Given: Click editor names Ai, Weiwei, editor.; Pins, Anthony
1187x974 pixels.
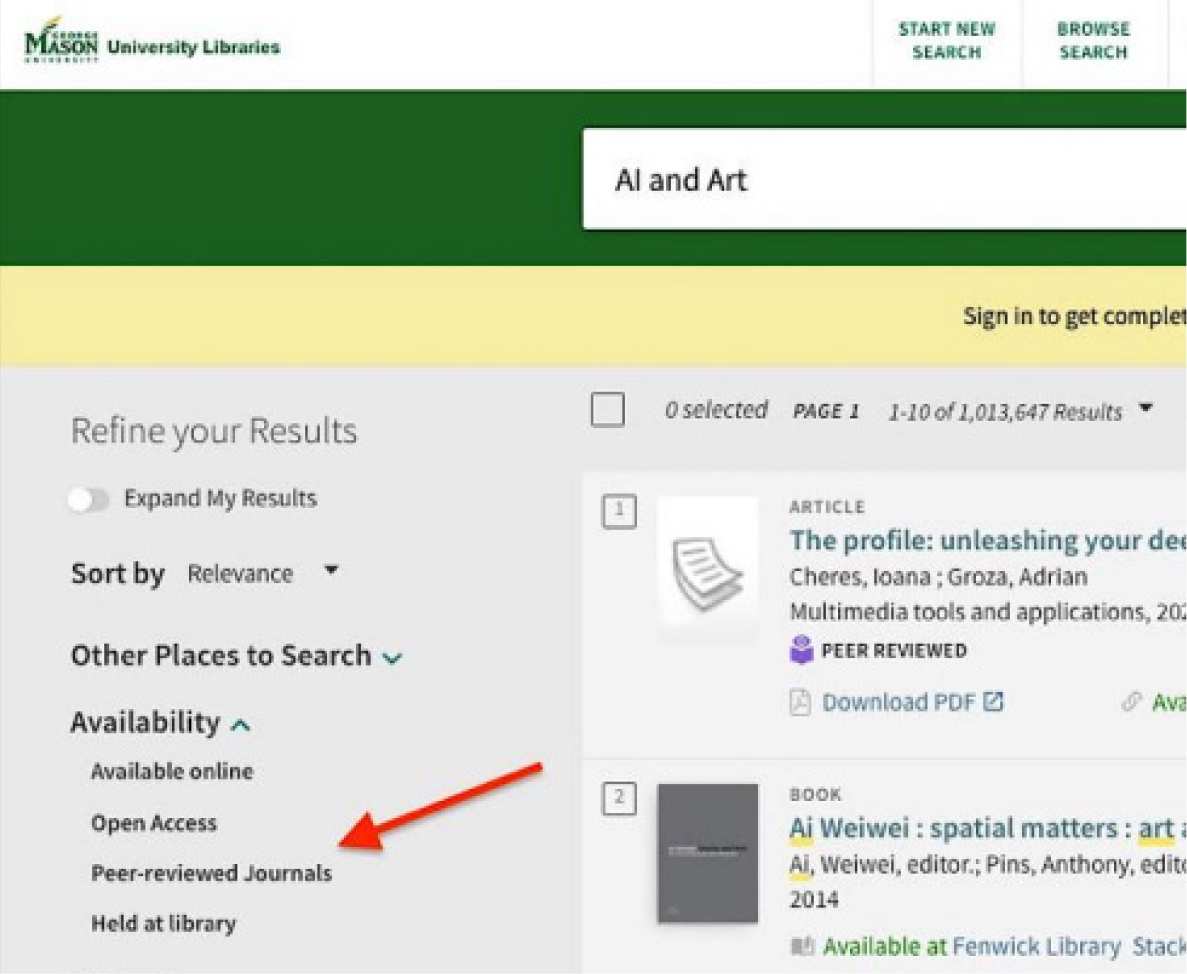Looking at the screenshot, I should pos(988,864).
